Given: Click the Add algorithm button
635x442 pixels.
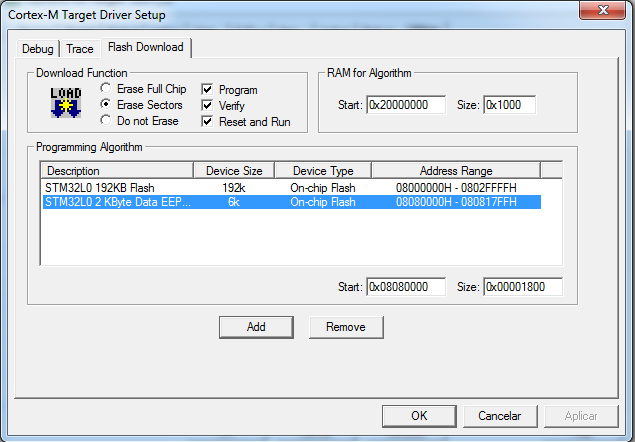Looking at the screenshot, I should (x=256, y=327).
